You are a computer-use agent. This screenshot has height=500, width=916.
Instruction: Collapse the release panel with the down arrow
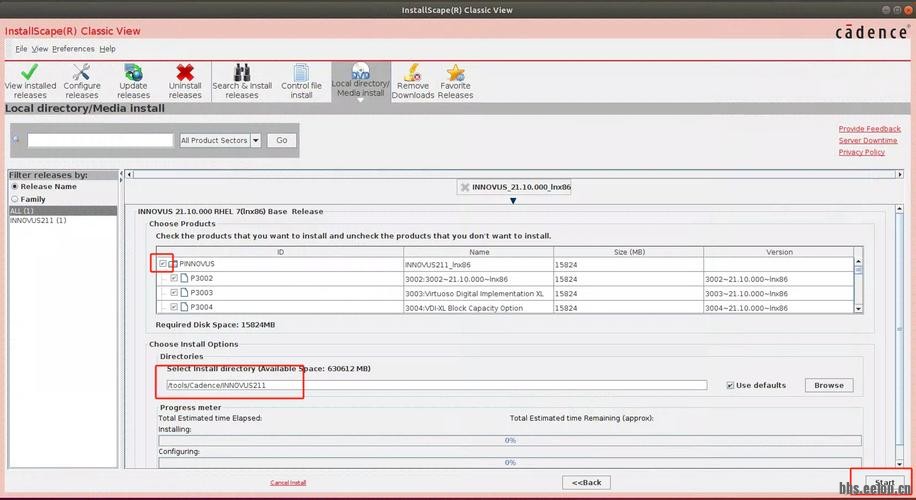click(513, 201)
